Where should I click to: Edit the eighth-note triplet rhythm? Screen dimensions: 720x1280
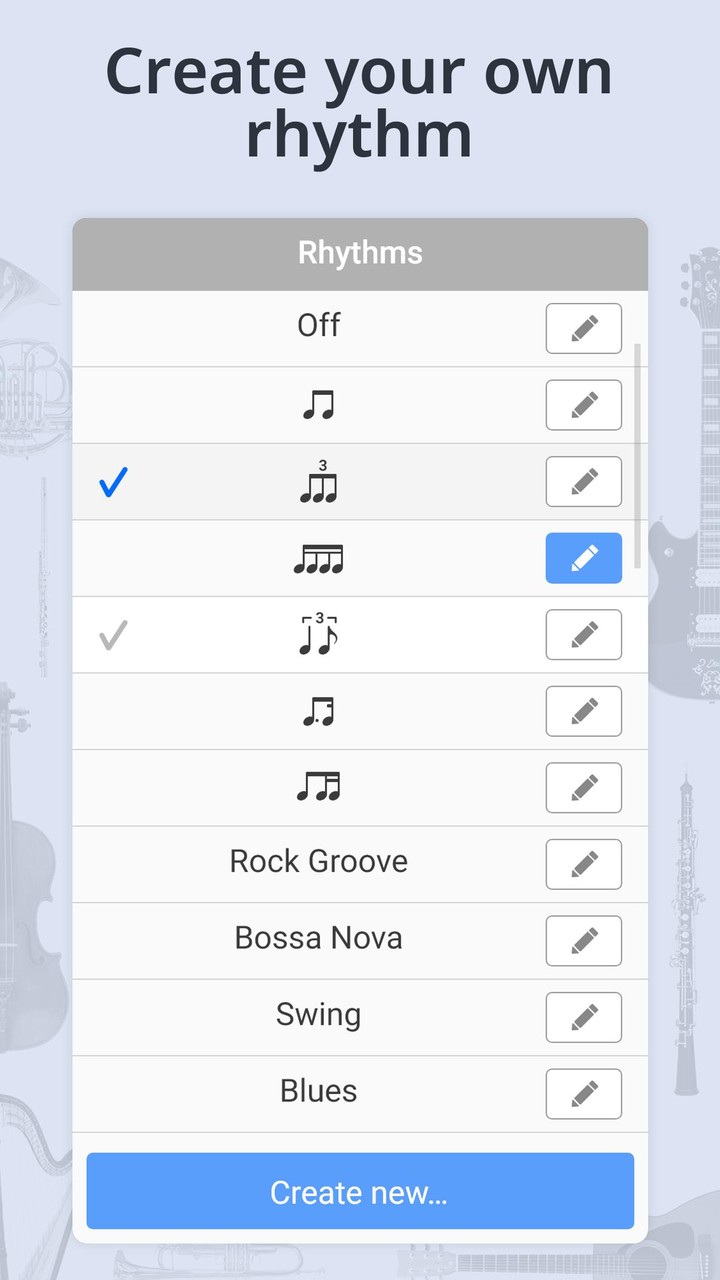[584, 482]
